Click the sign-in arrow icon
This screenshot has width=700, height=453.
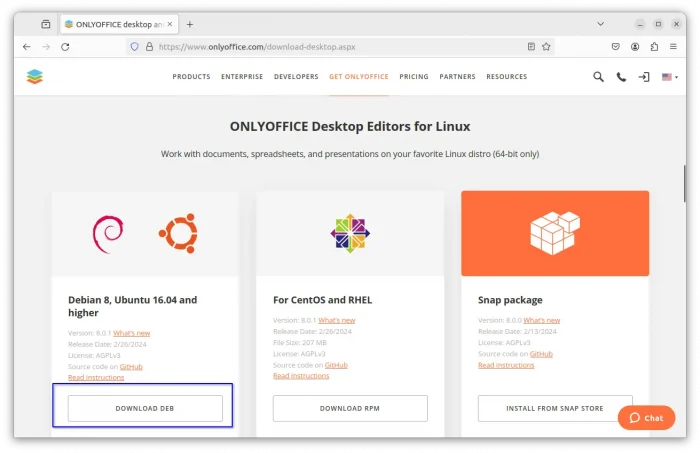[x=643, y=76]
